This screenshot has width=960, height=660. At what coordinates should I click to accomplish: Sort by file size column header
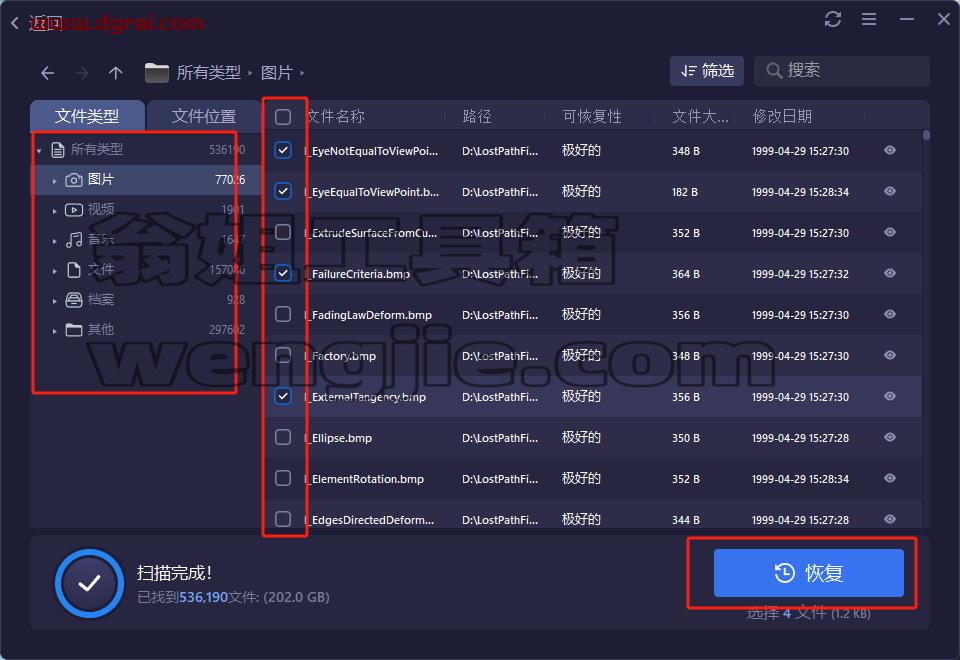point(700,116)
